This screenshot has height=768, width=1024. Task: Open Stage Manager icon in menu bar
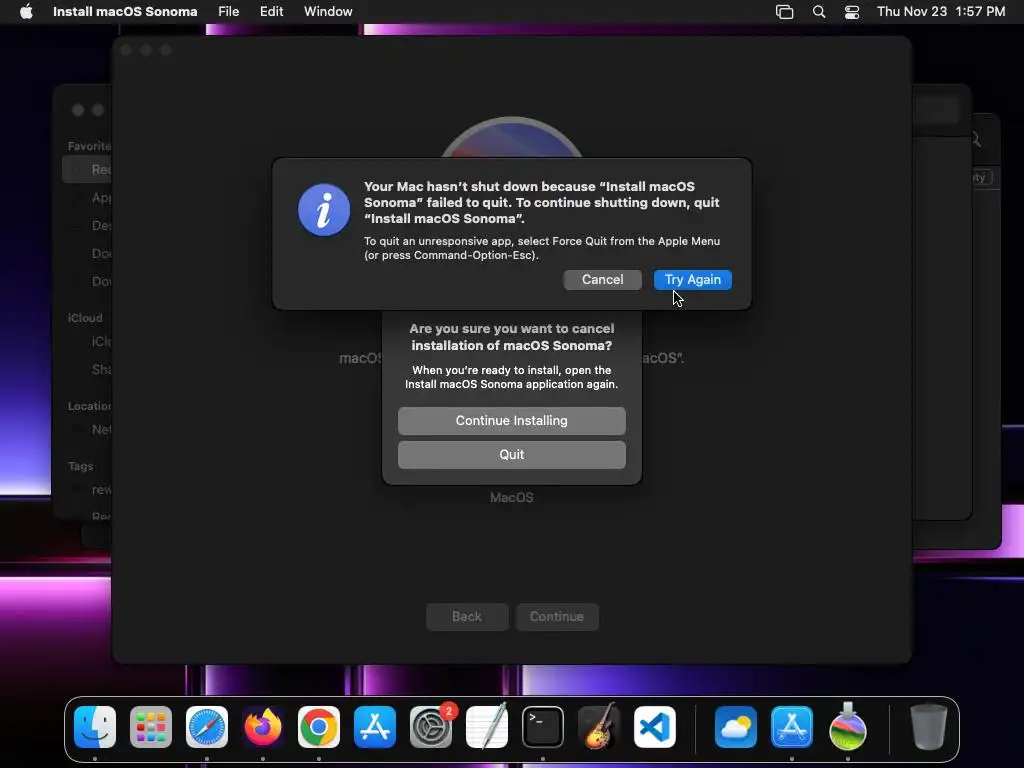tap(784, 12)
